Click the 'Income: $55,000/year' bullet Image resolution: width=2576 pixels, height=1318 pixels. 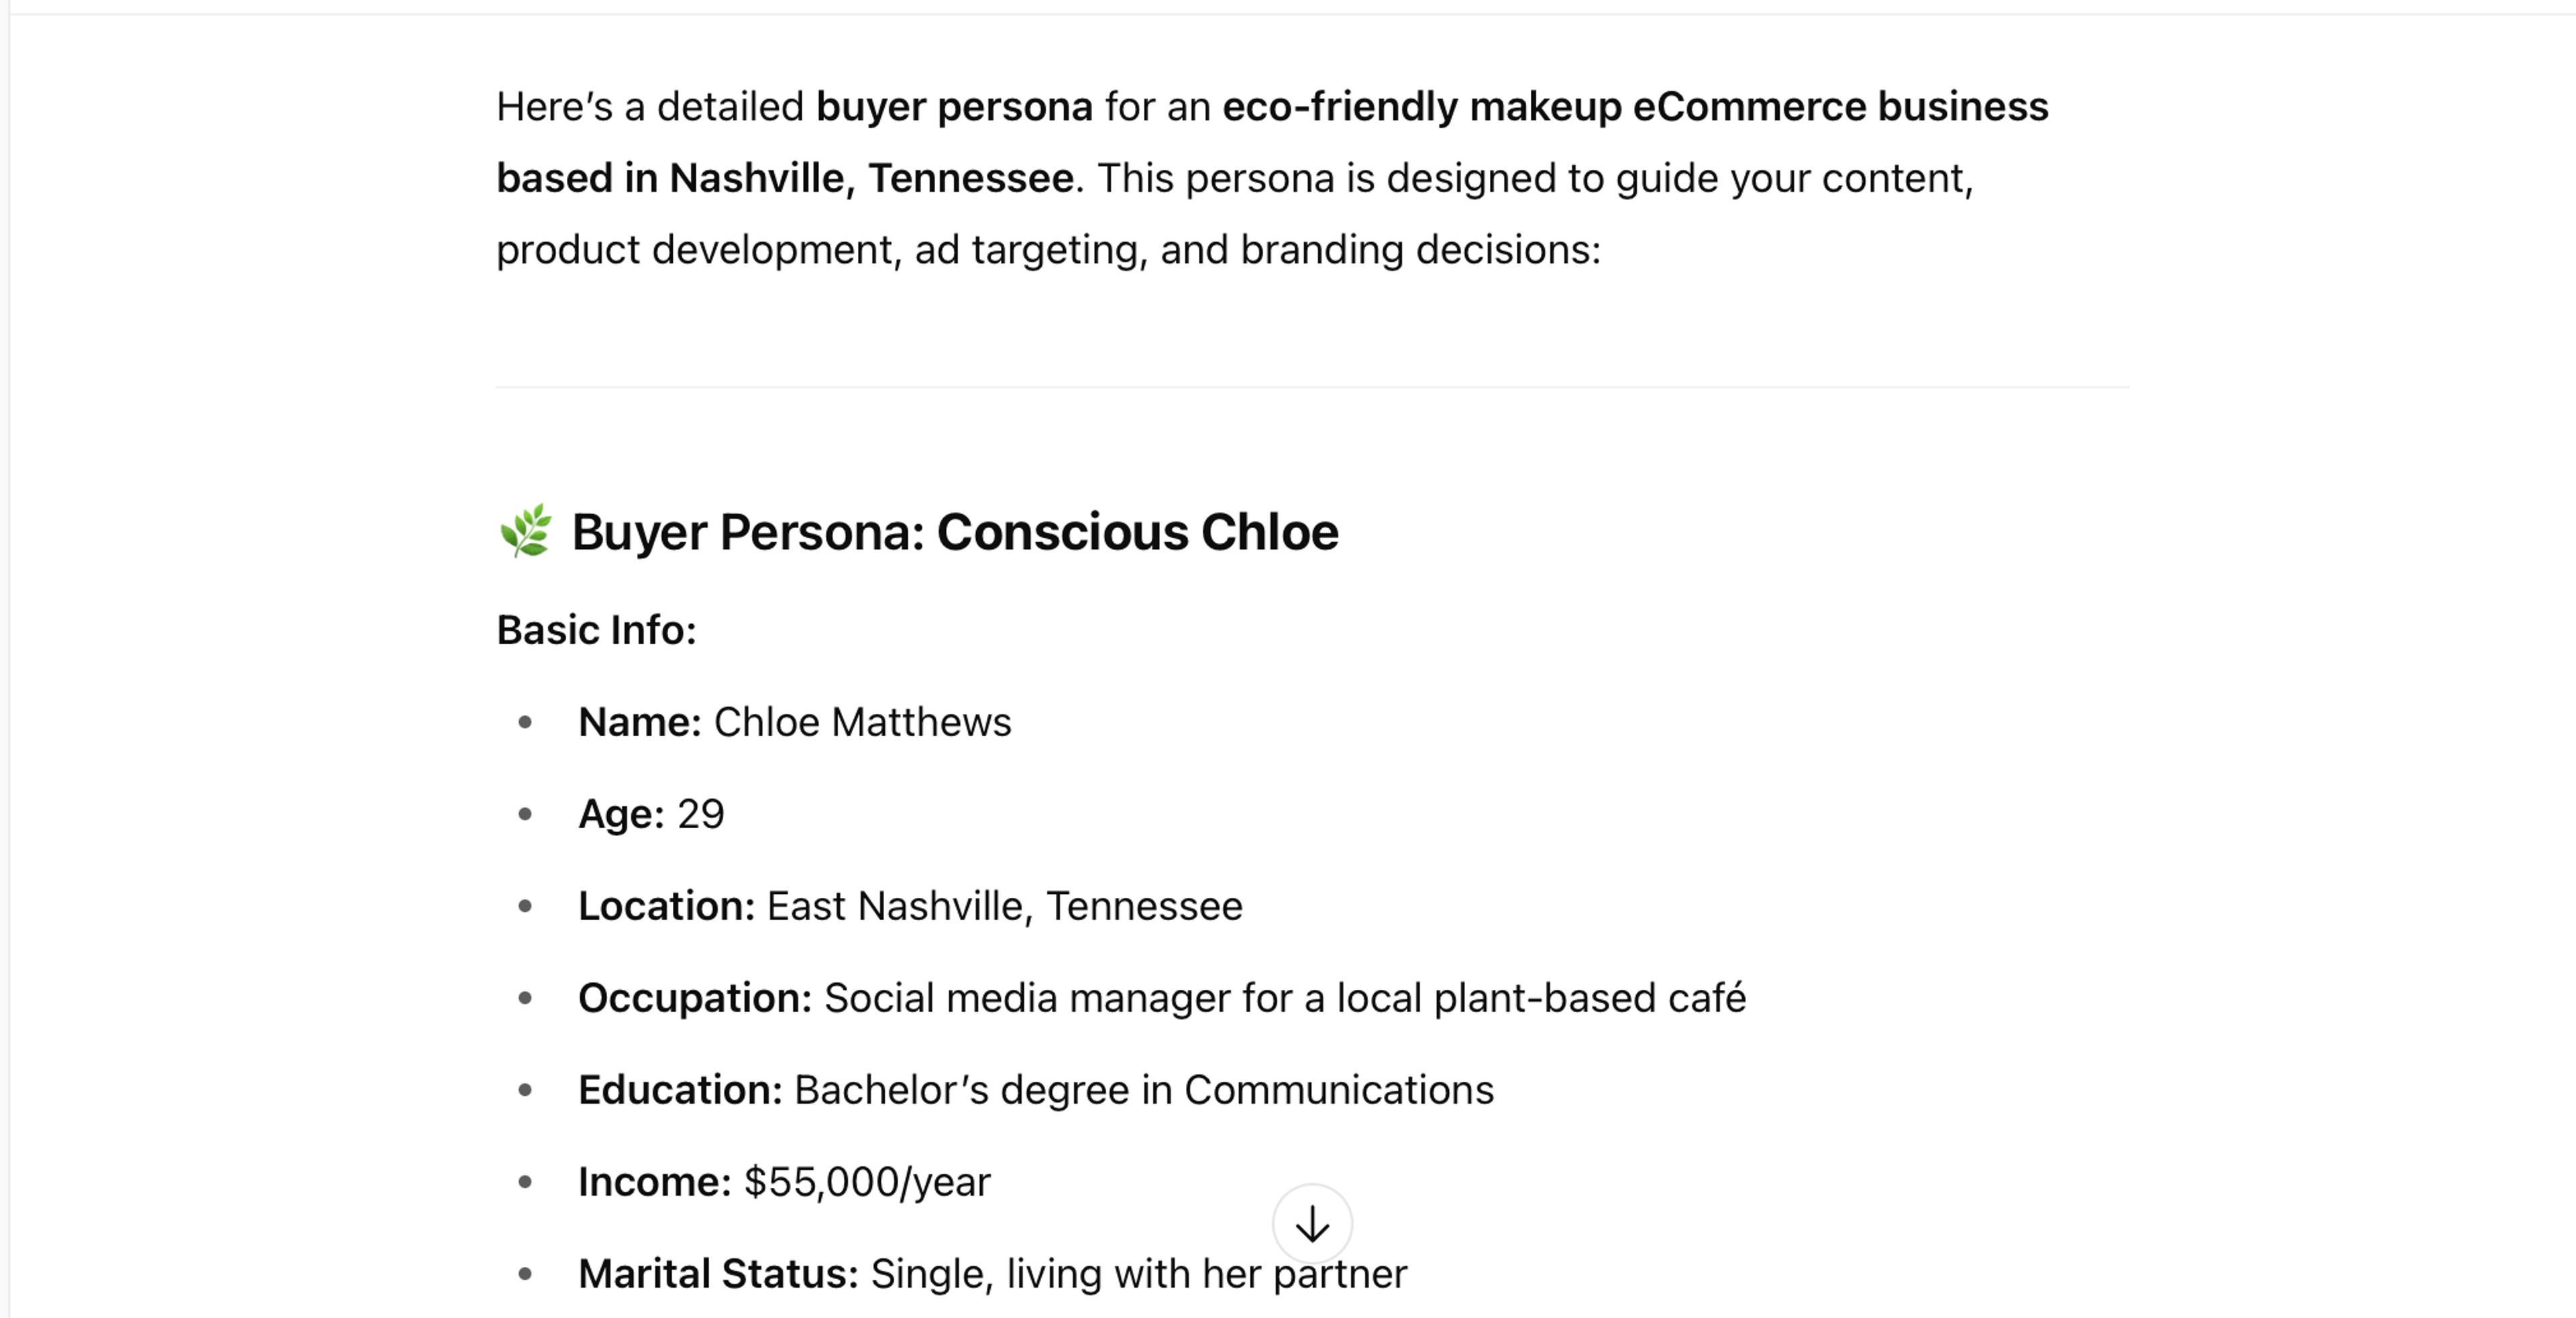tap(783, 1181)
